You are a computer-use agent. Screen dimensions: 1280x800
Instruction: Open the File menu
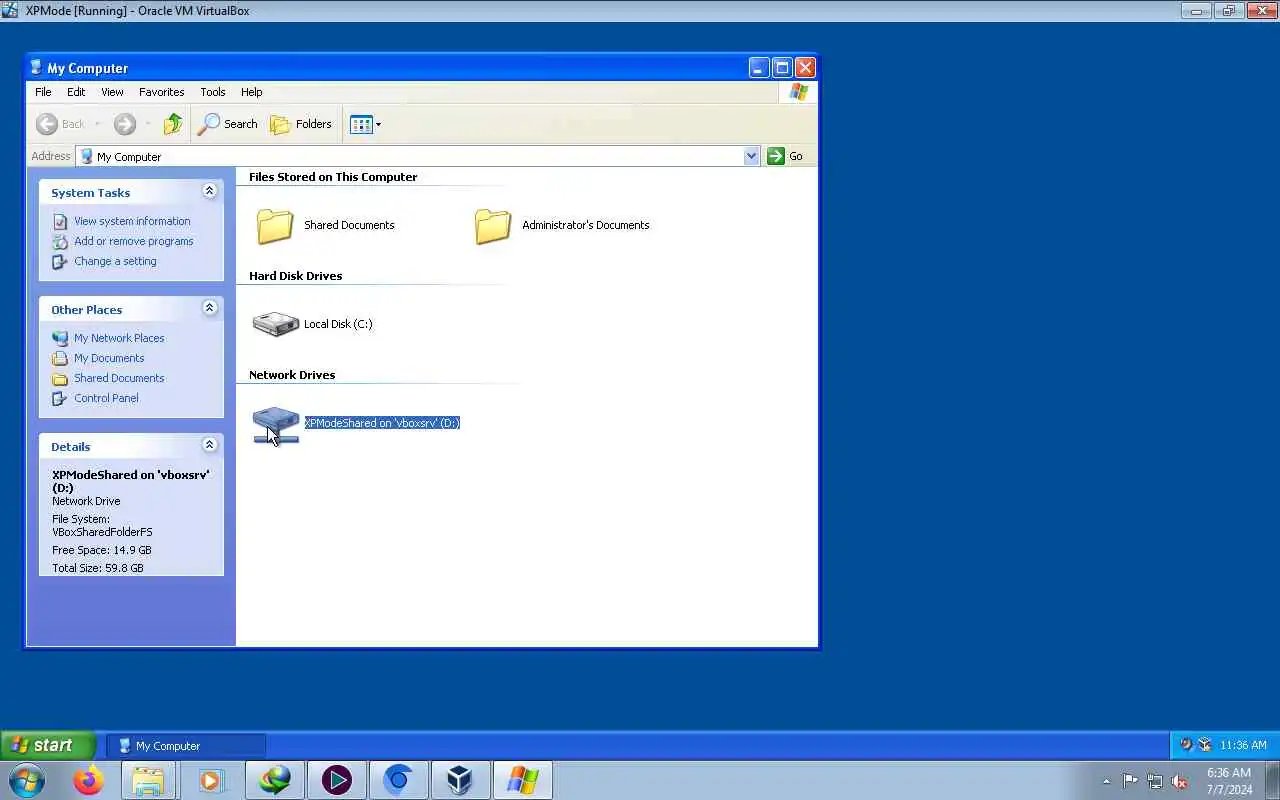(43, 92)
